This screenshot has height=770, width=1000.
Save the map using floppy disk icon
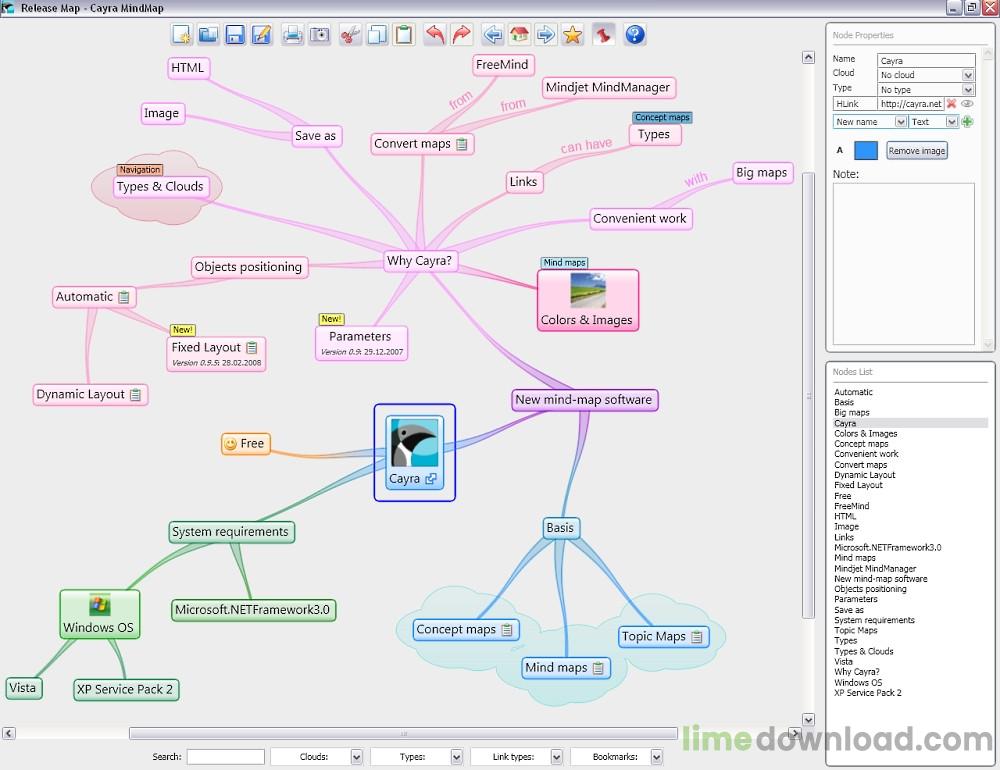(235, 35)
